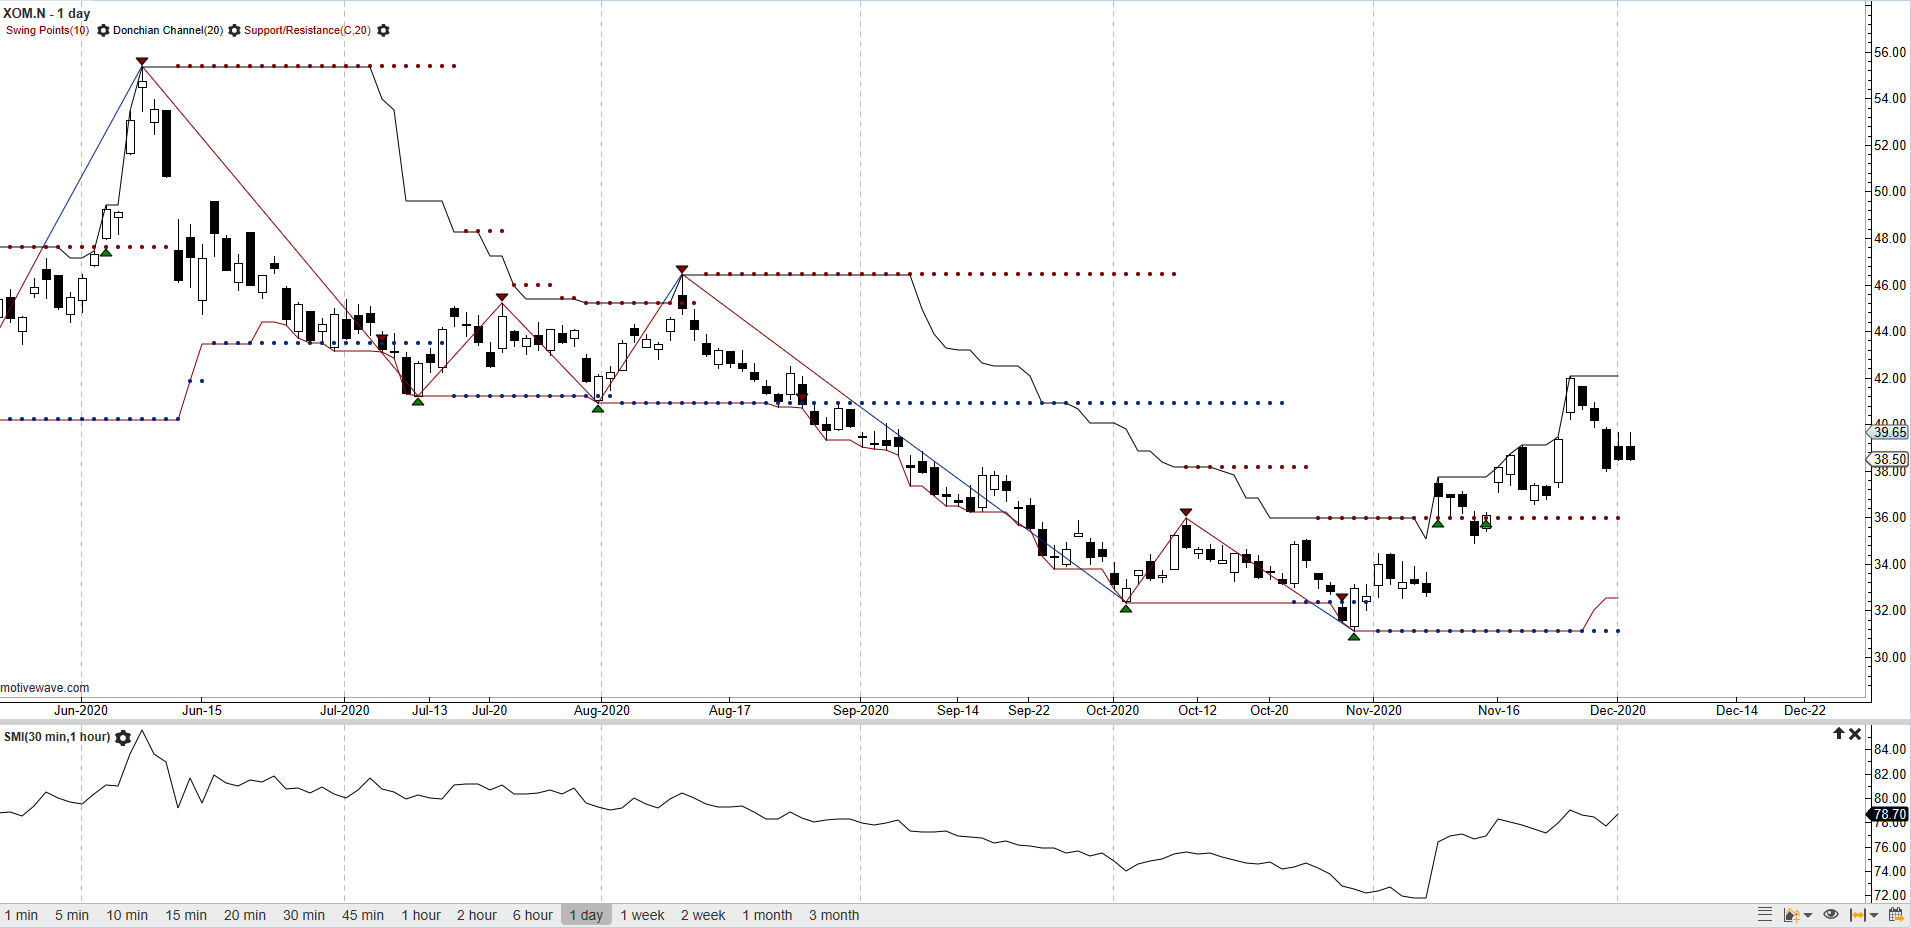Image resolution: width=1911 pixels, height=928 pixels.
Task: Open SMI study settings gear
Action: pos(123,738)
